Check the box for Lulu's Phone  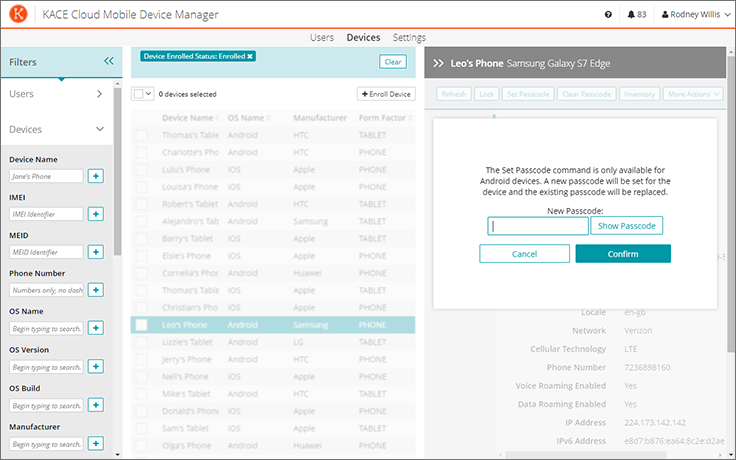tap(141, 169)
